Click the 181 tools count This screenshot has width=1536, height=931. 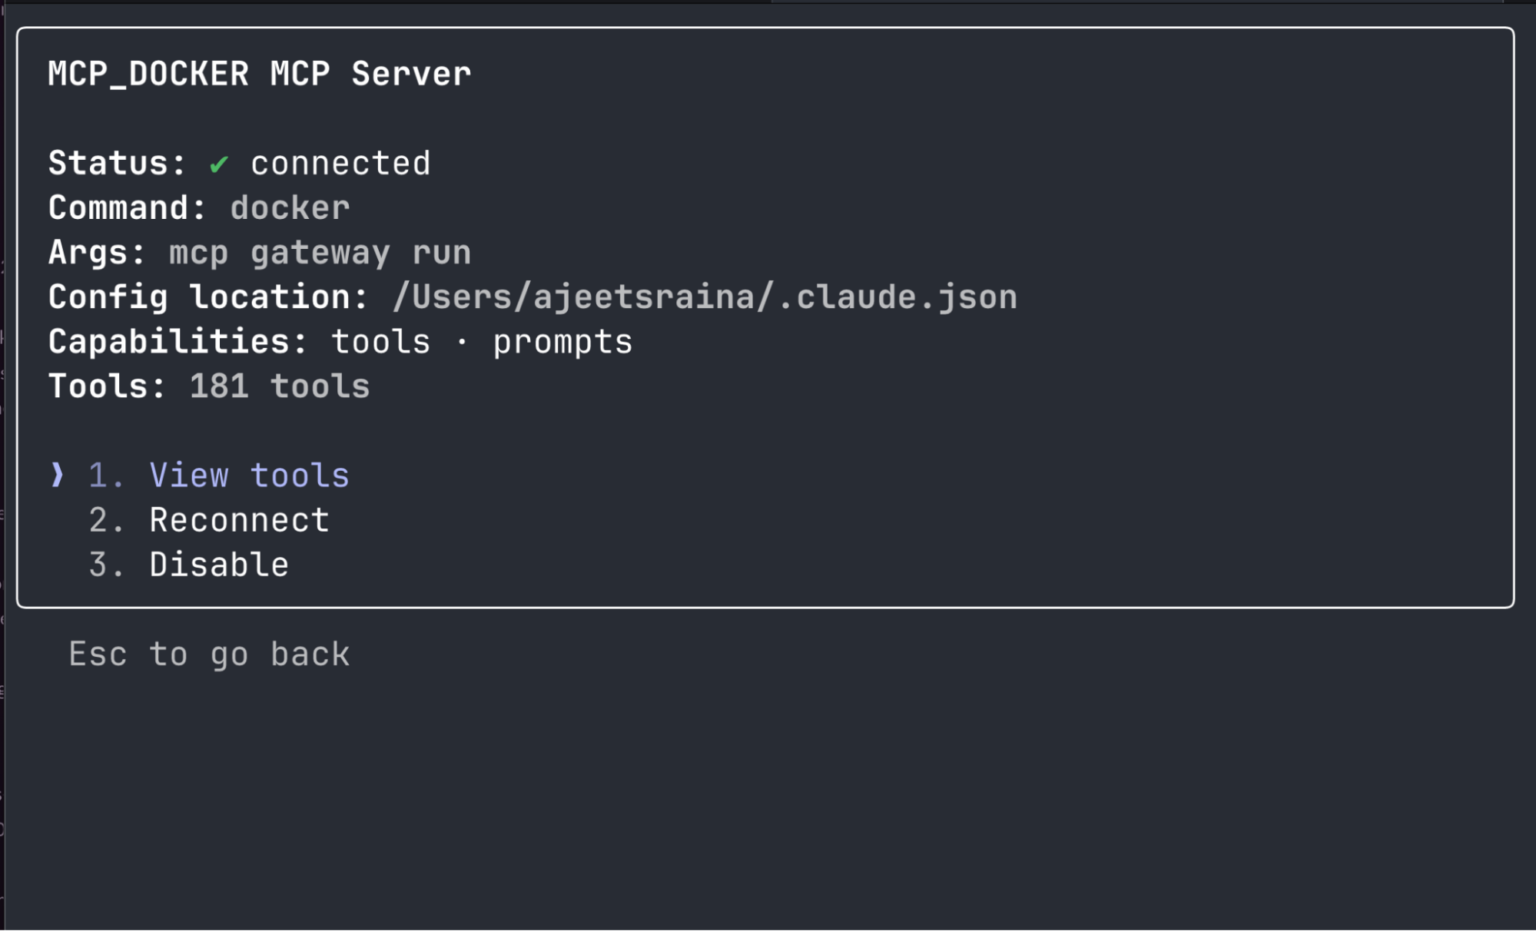(279, 386)
